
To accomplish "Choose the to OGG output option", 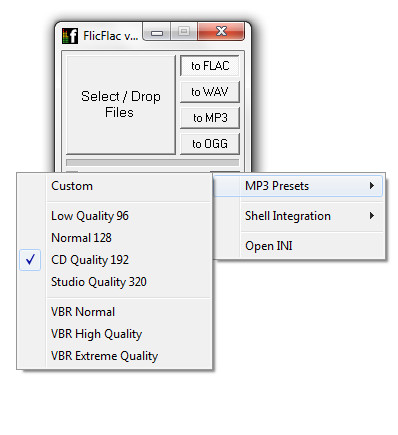I will tap(210, 144).
